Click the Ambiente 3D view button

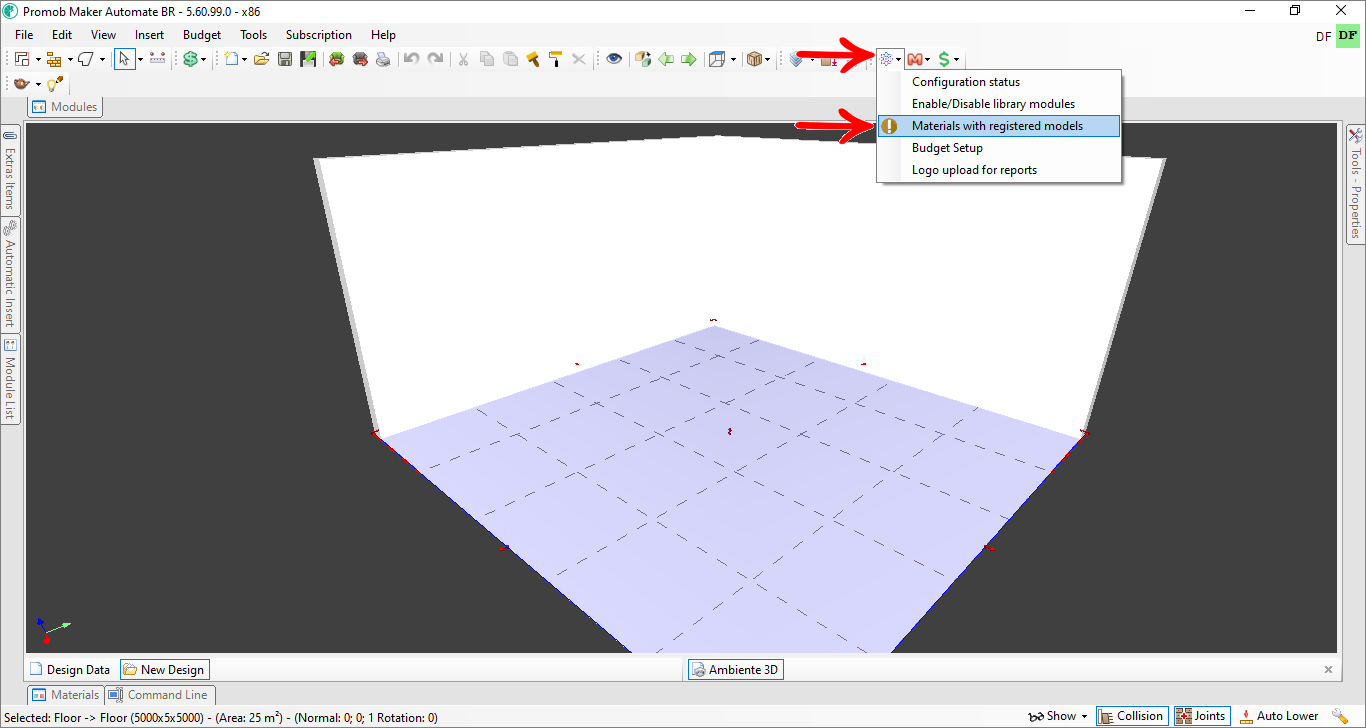click(735, 670)
